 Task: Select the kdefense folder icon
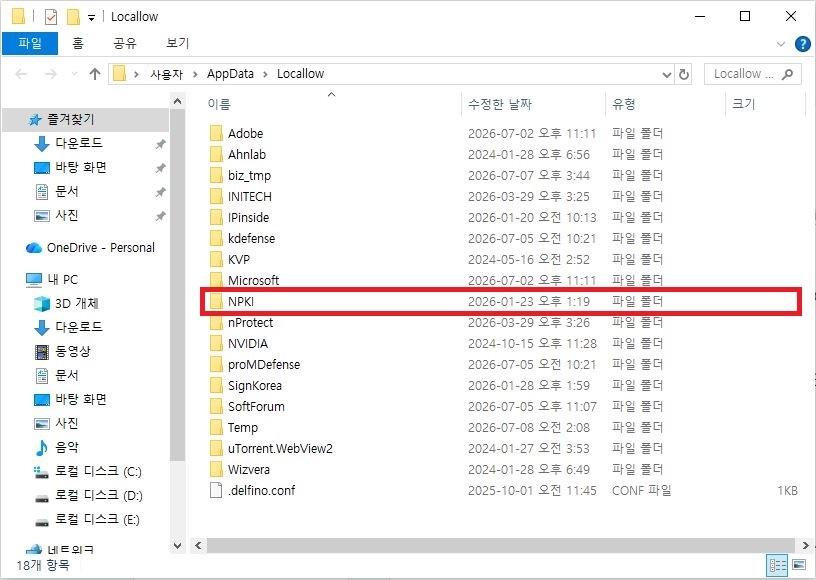point(216,238)
